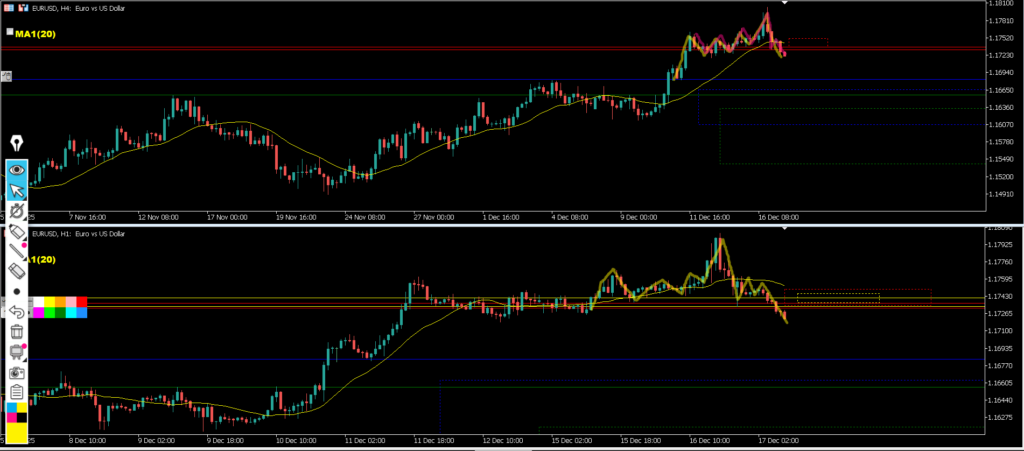Click the '16 Dec 08:00' label on H4 time axis
This screenshot has width=1024, height=451.
pos(778,217)
